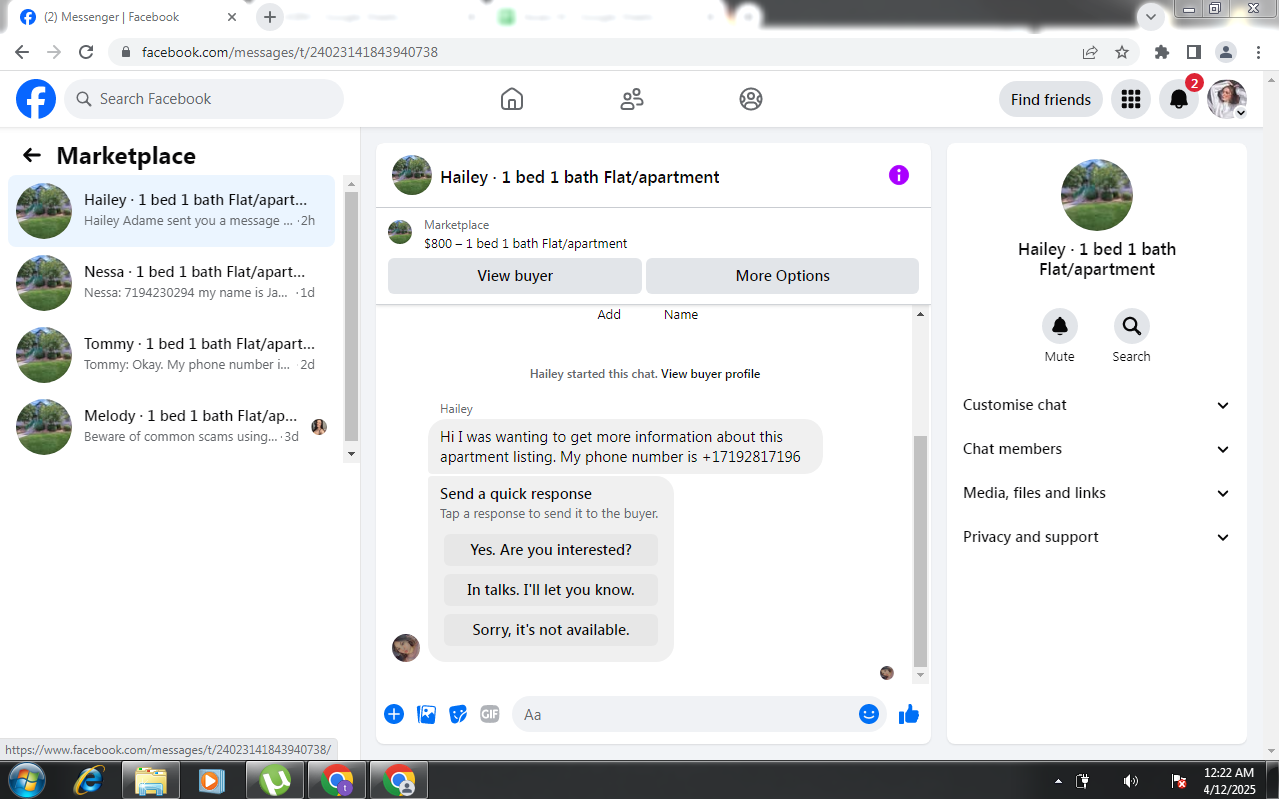Switch to the Messenger Facebook tab

click(127, 17)
